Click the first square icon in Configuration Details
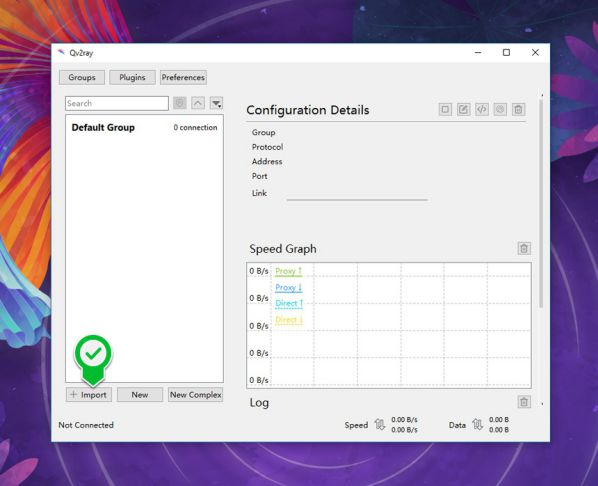This screenshot has width=598, height=486. click(x=445, y=110)
